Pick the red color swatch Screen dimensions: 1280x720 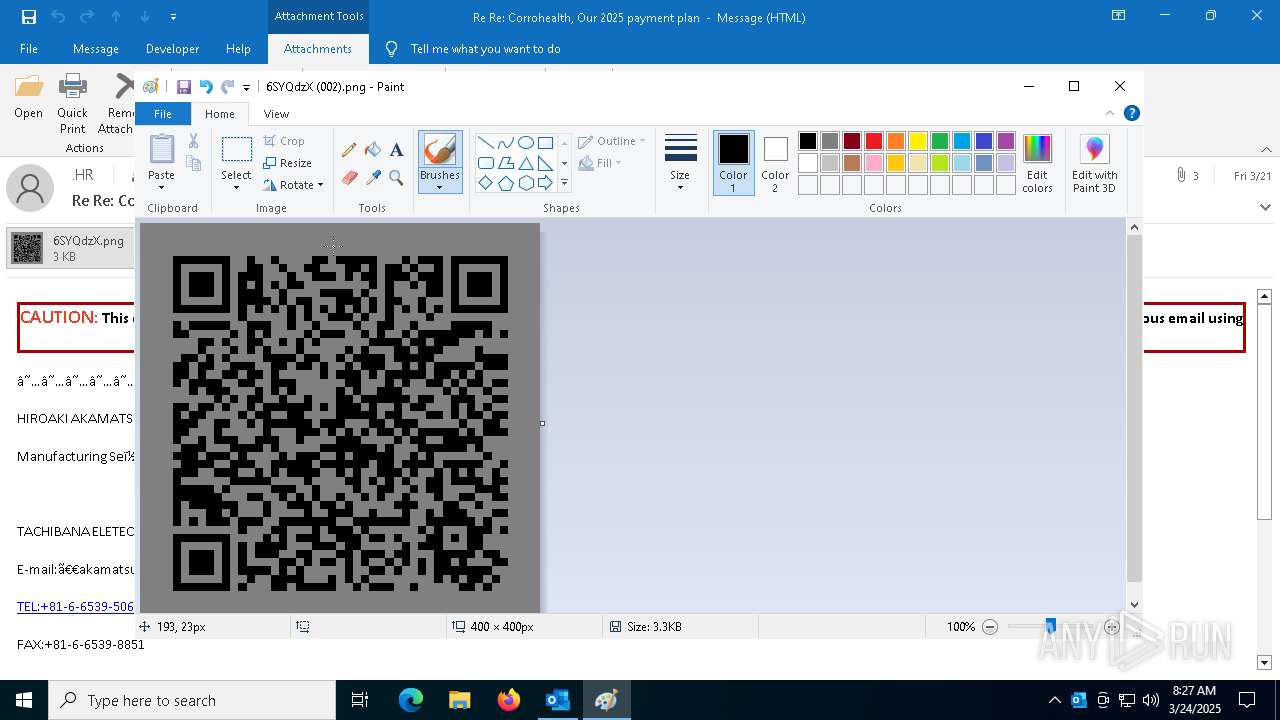874,141
